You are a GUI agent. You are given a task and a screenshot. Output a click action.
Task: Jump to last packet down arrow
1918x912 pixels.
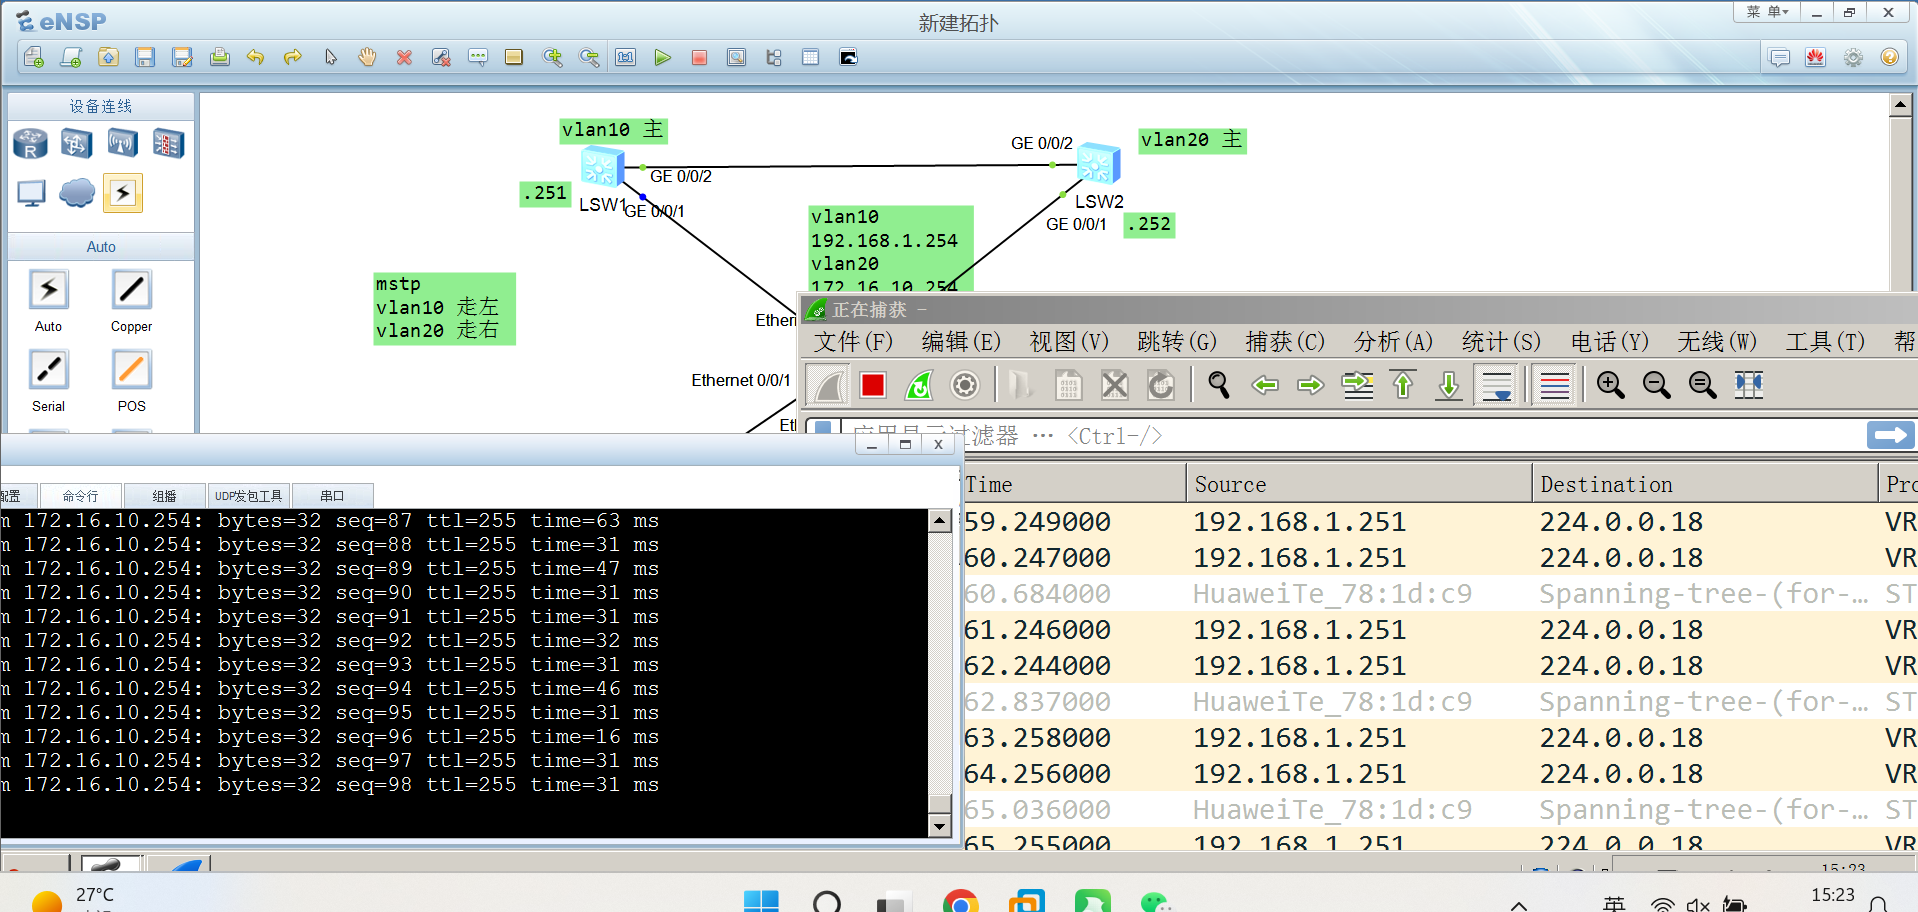(1449, 385)
